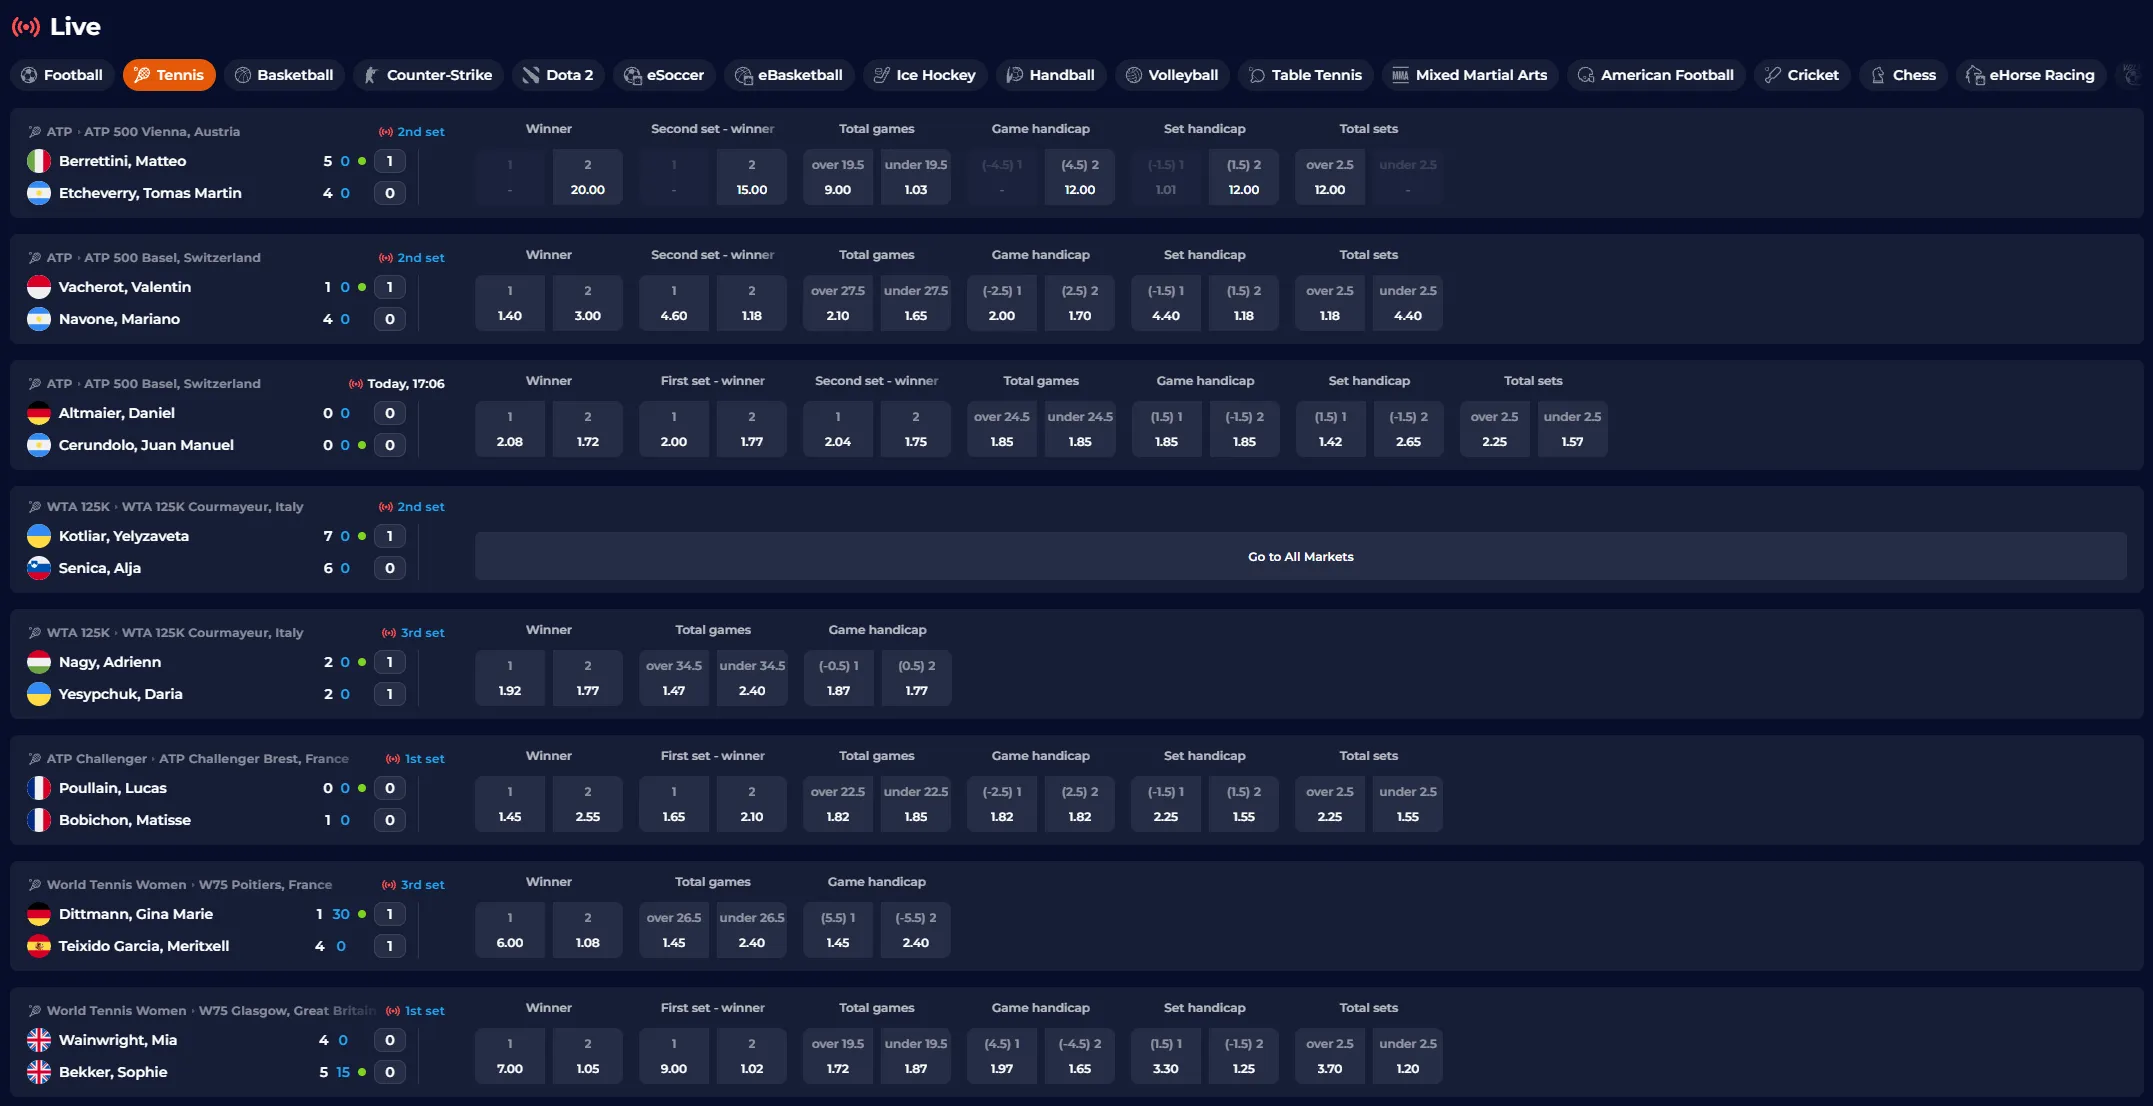The height and width of the screenshot is (1106, 2153).
Task: Click Nagy's Hungarian flag icon
Action: pos(39,662)
